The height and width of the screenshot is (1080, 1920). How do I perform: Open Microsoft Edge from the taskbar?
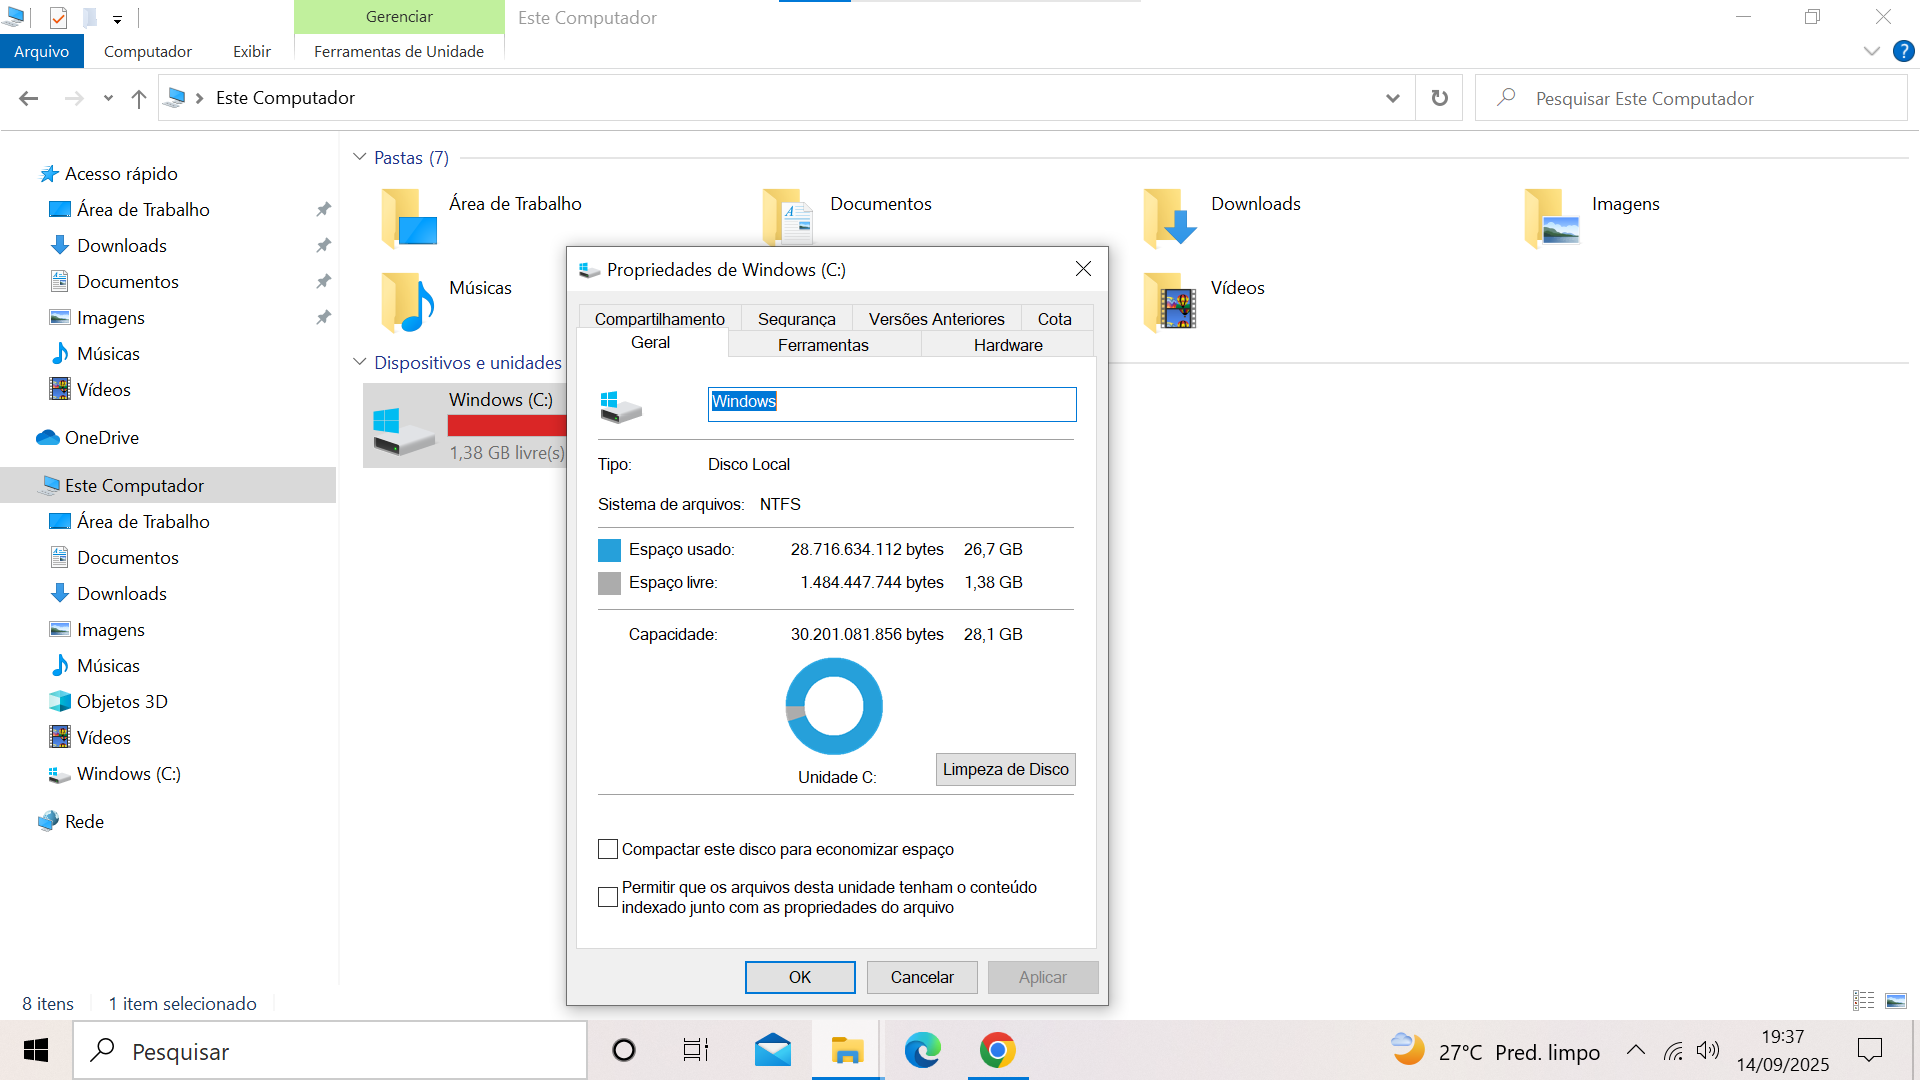click(x=922, y=1051)
